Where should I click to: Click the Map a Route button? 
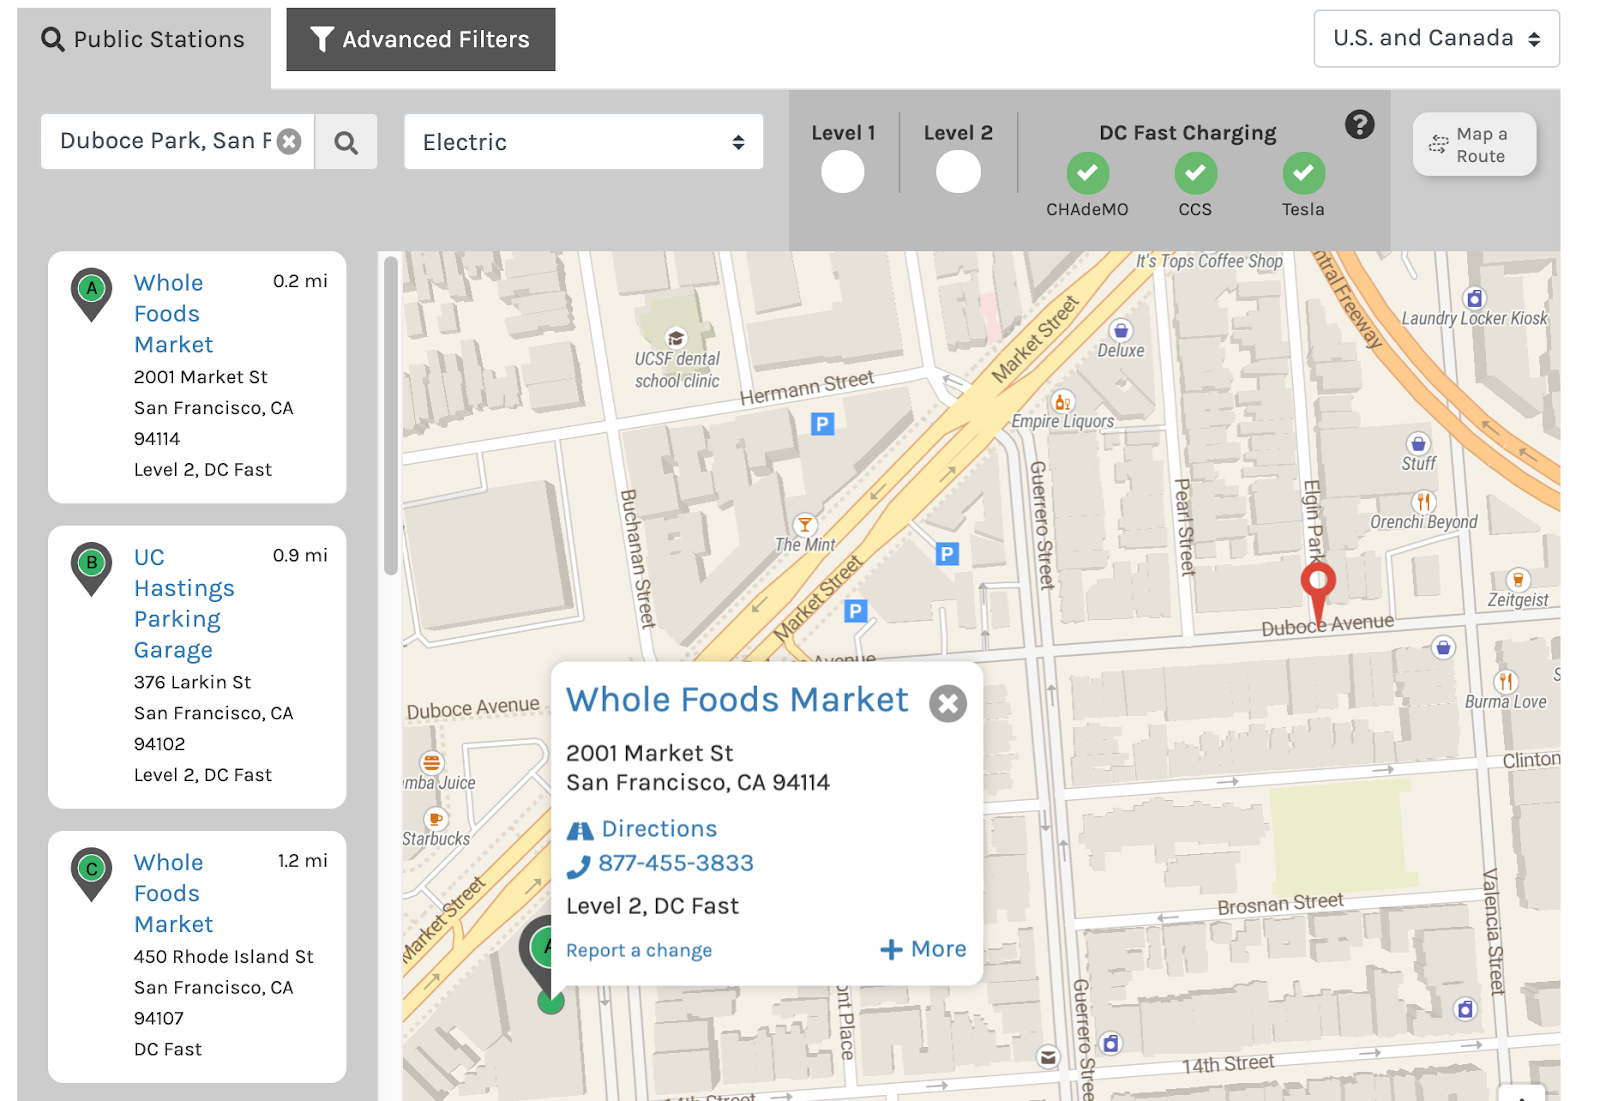tap(1474, 144)
